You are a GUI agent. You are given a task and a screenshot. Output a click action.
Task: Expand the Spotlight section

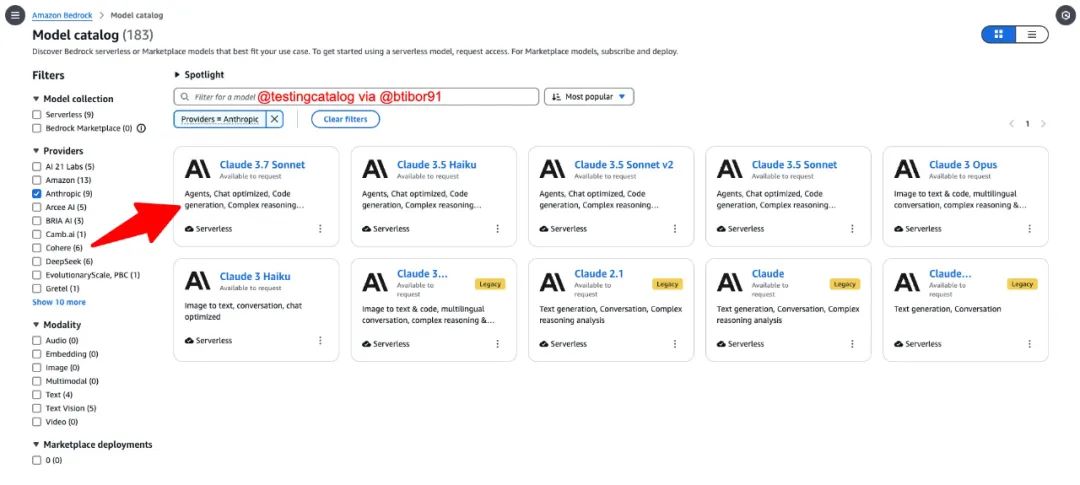tap(178, 75)
